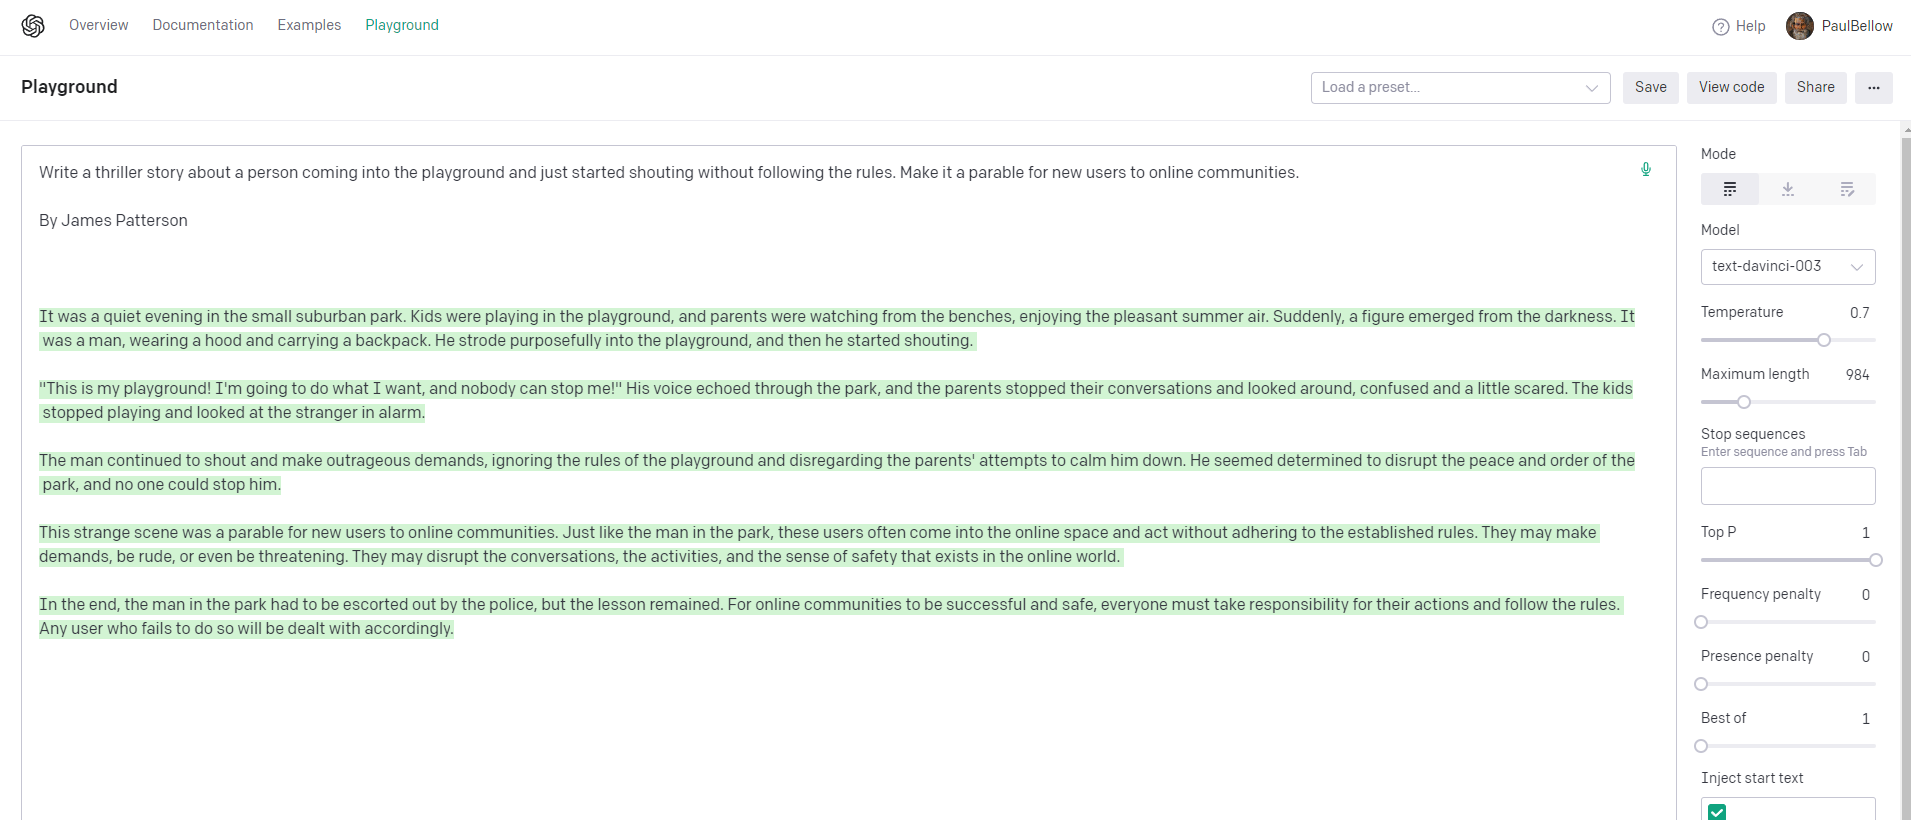Click the PaulBellow profile avatar
This screenshot has height=820, width=1911.
[1800, 26]
